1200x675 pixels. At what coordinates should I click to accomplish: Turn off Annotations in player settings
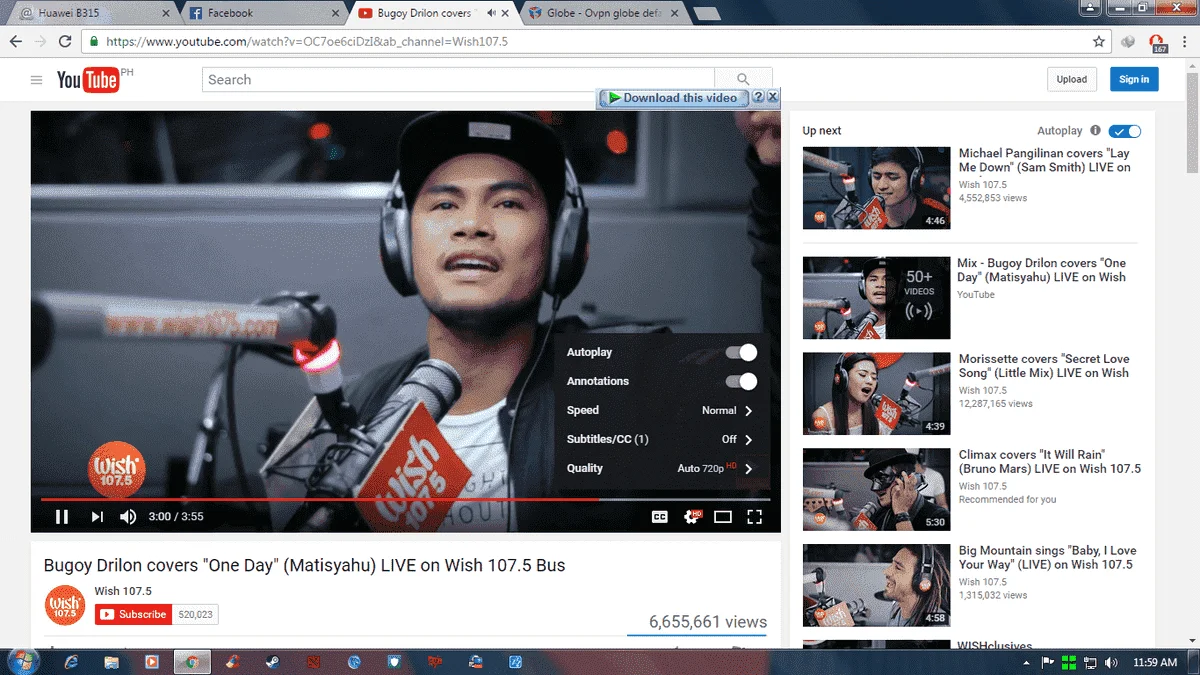click(741, 381)
